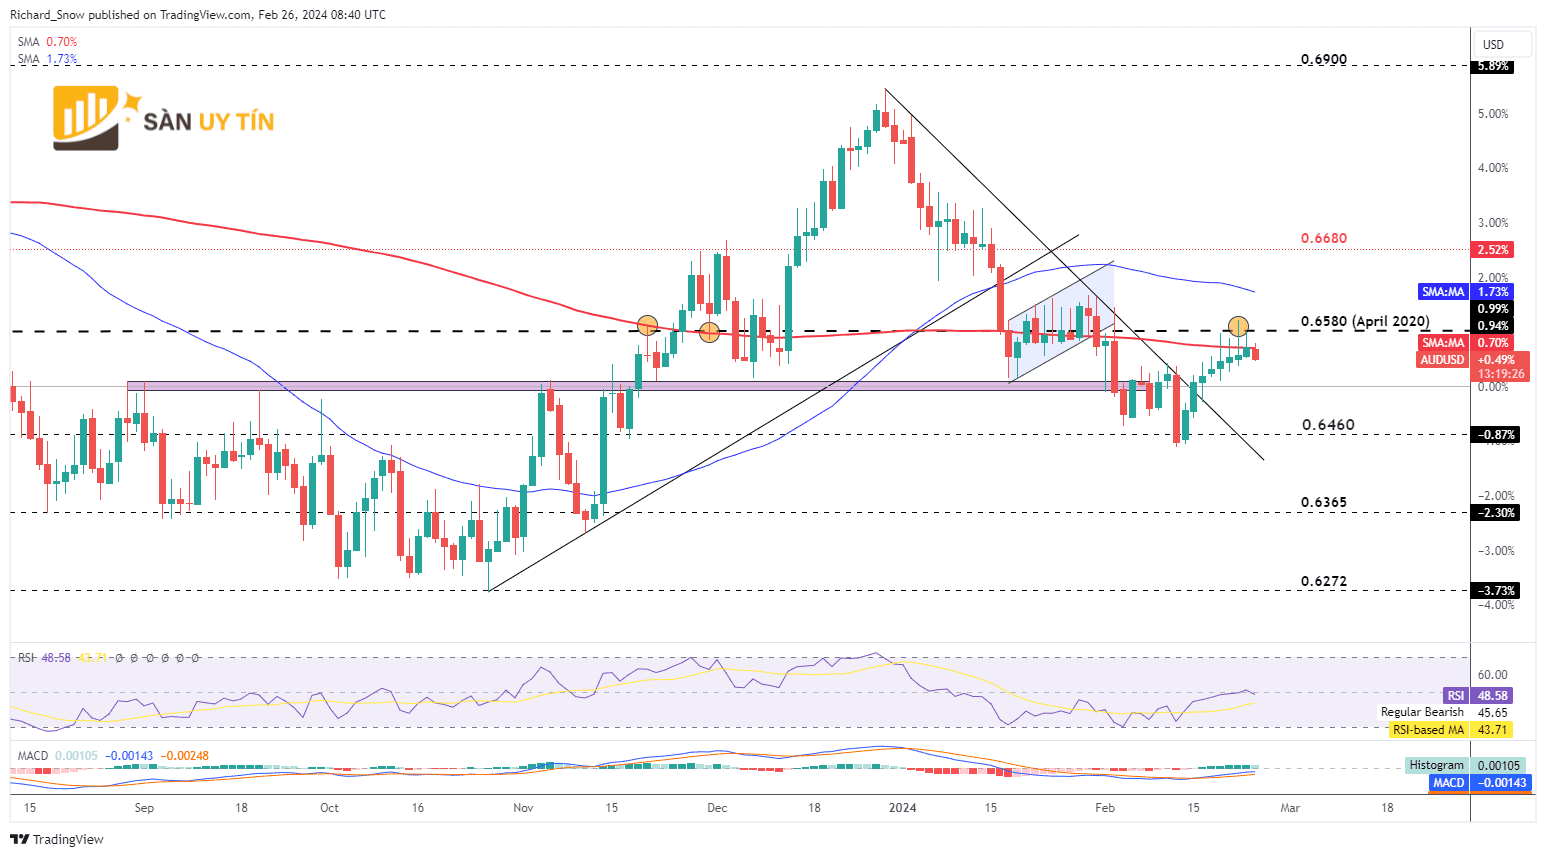Image resolution: width=1546 pixels, height=857 pixels.
Task: Click the Regular Bearish label
Action: (1422, 712)
